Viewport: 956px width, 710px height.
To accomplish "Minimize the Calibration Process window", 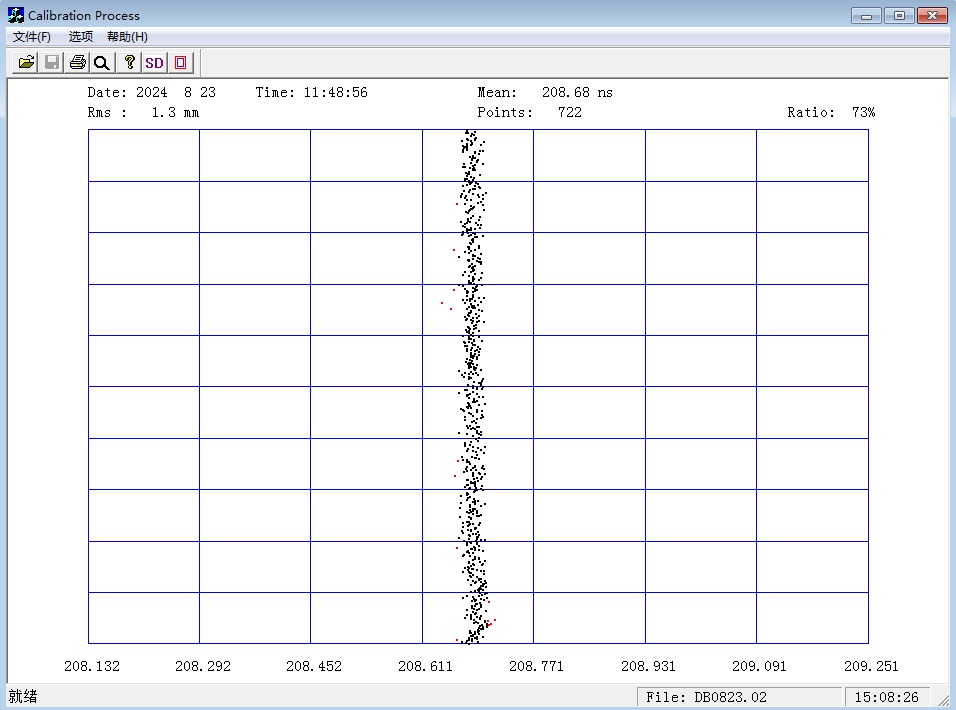I will (866, 16).
